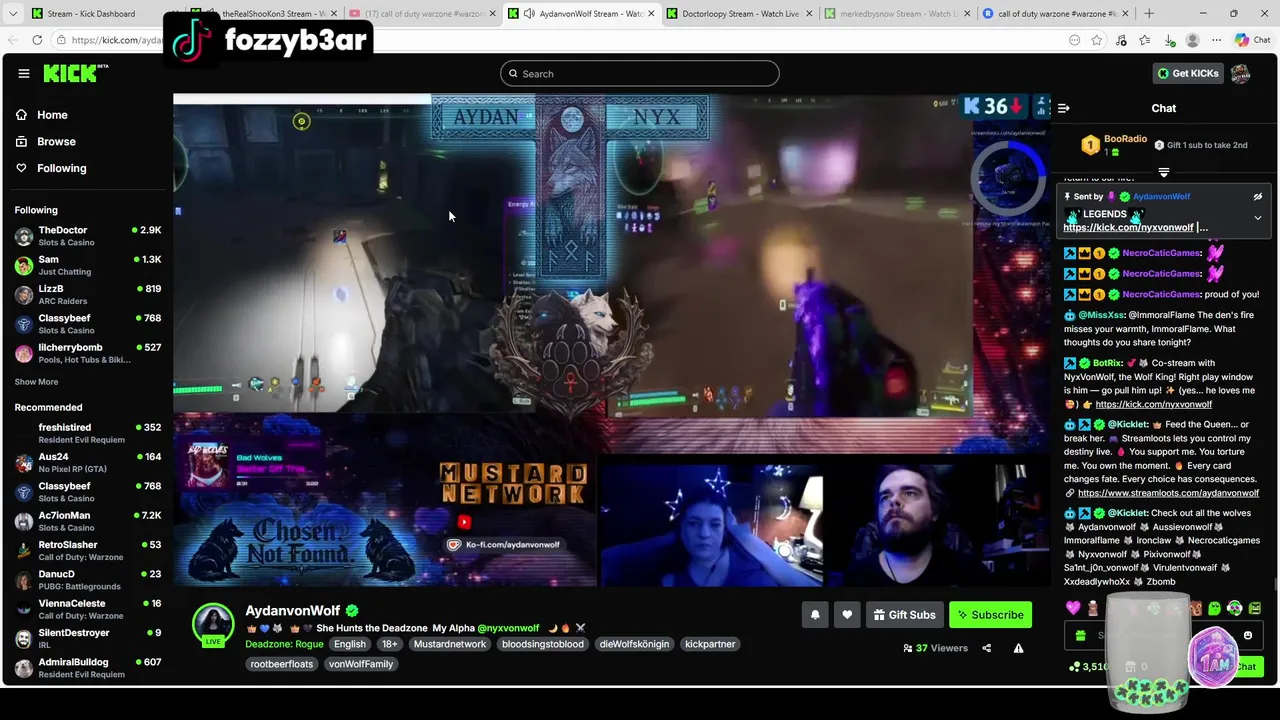Click the video player stream area
The image size is (1280, 720).
point(611,340)
